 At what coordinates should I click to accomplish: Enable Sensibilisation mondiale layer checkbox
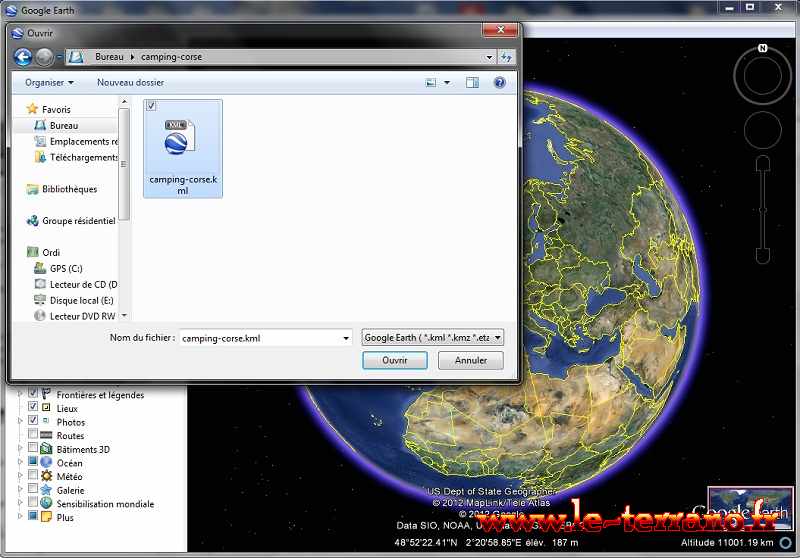click(33, 502)
